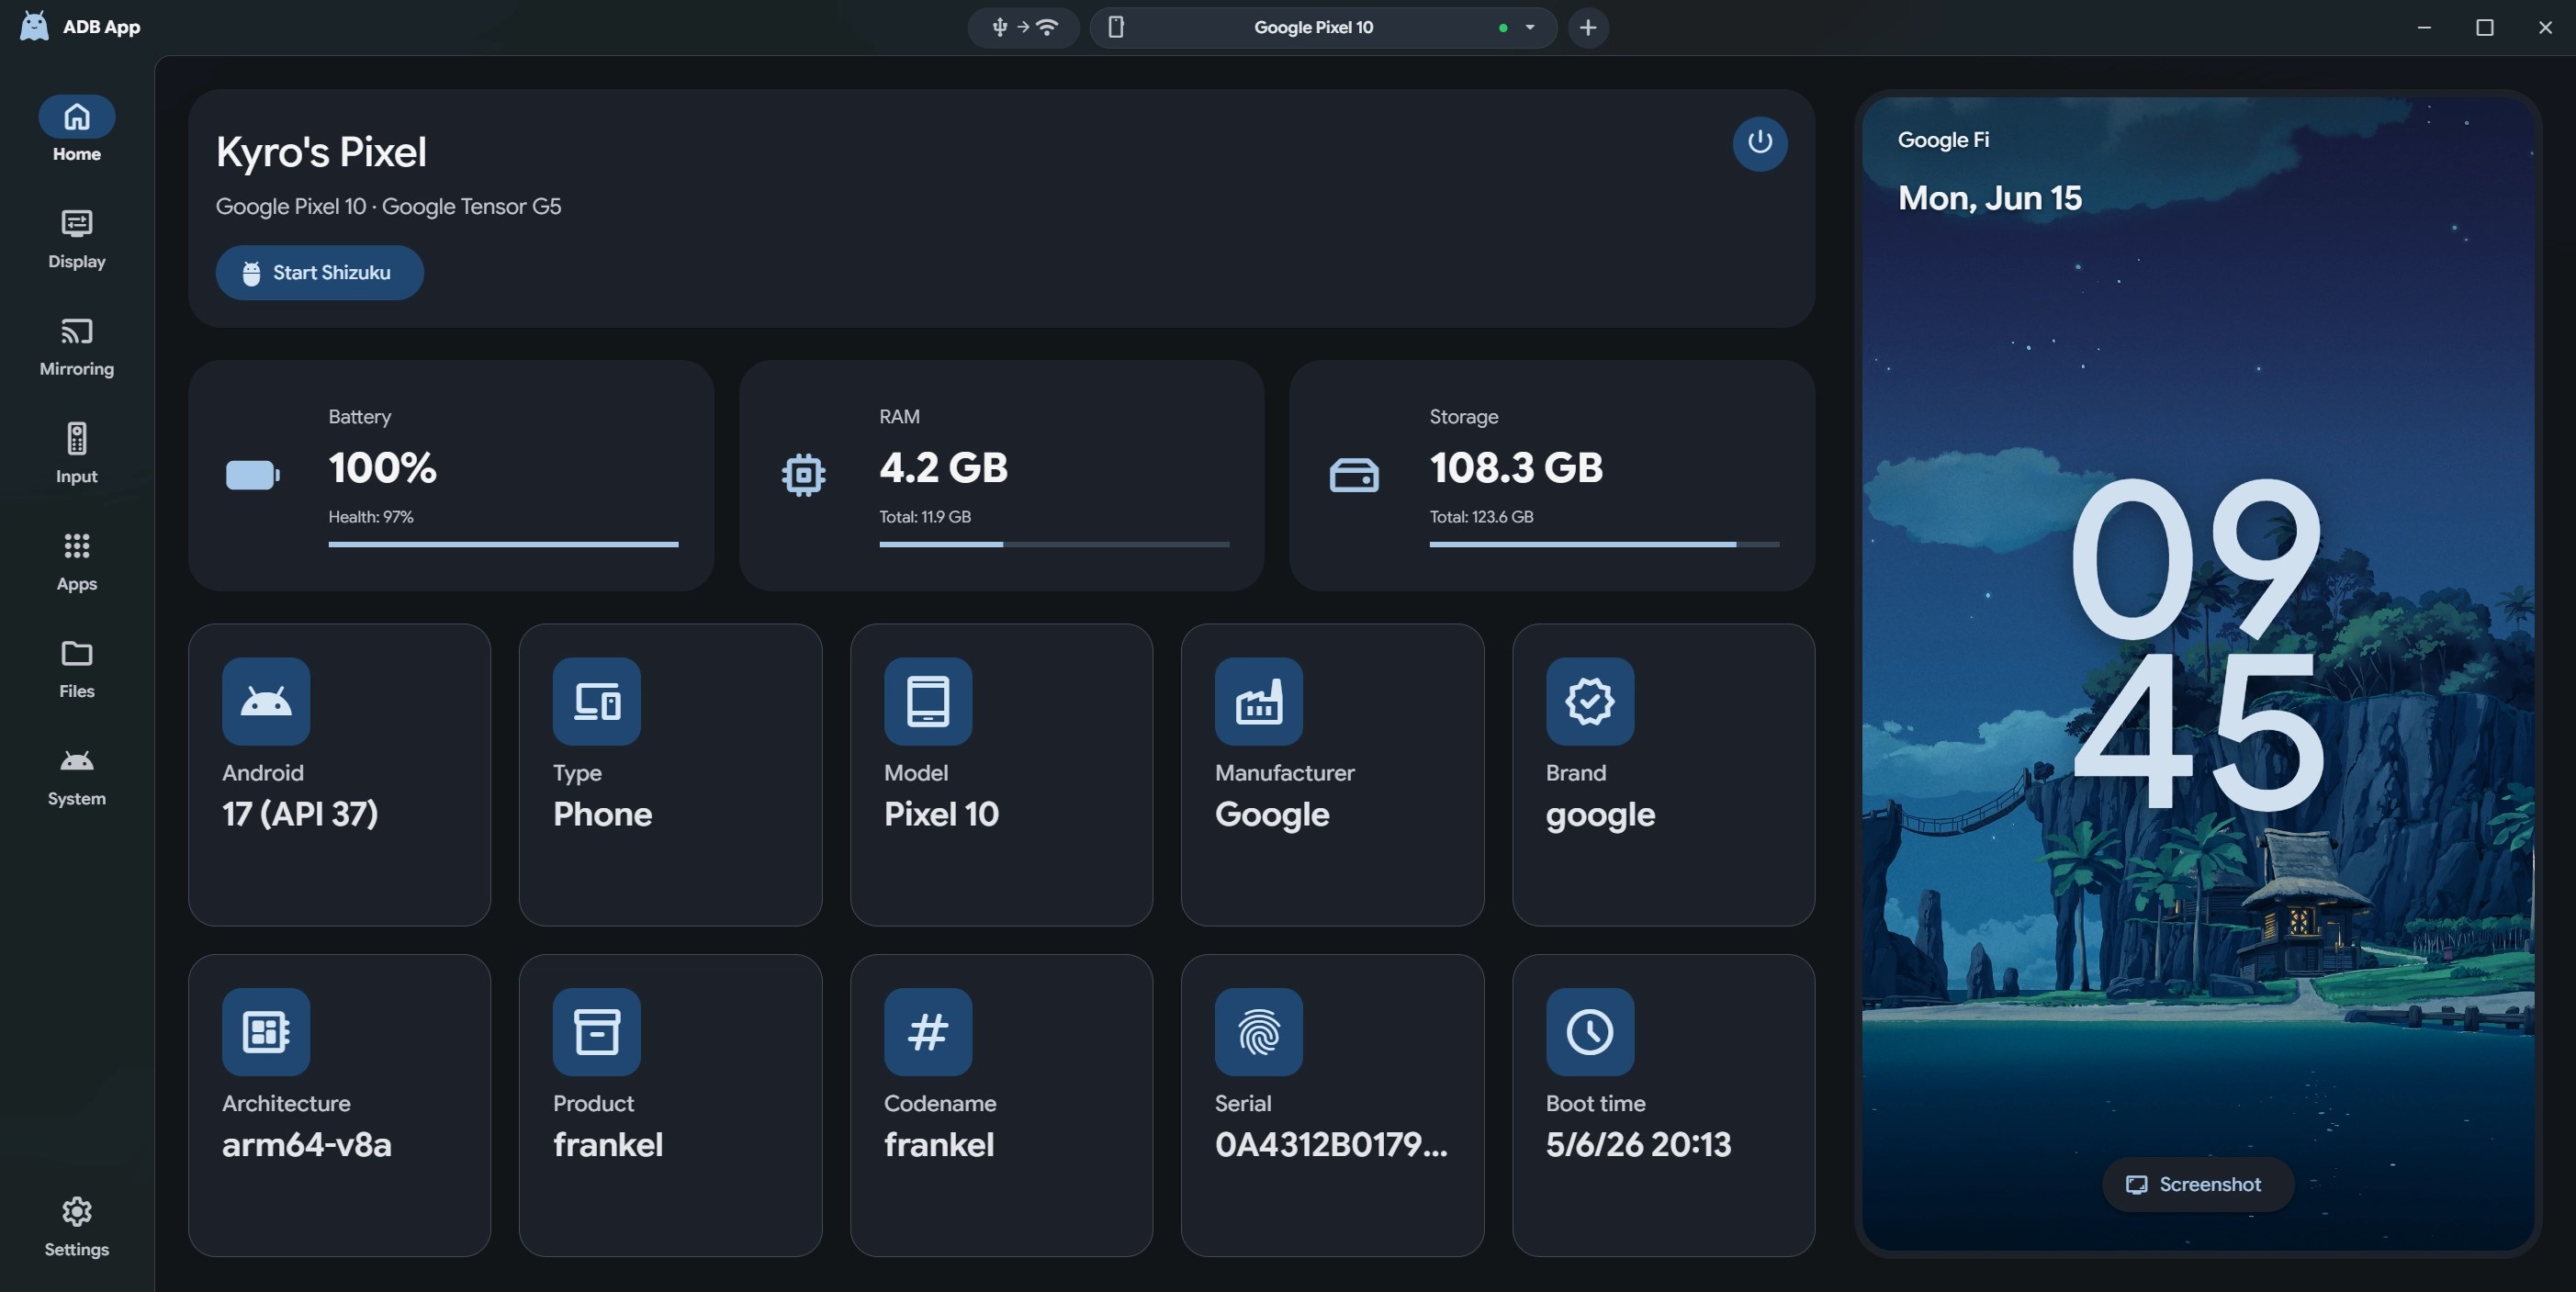Viewport: 2576px width, 1292px height.
Task: Click the ADB App logo in the title bar
Action: pyautogui.click(x=34, y=26)
